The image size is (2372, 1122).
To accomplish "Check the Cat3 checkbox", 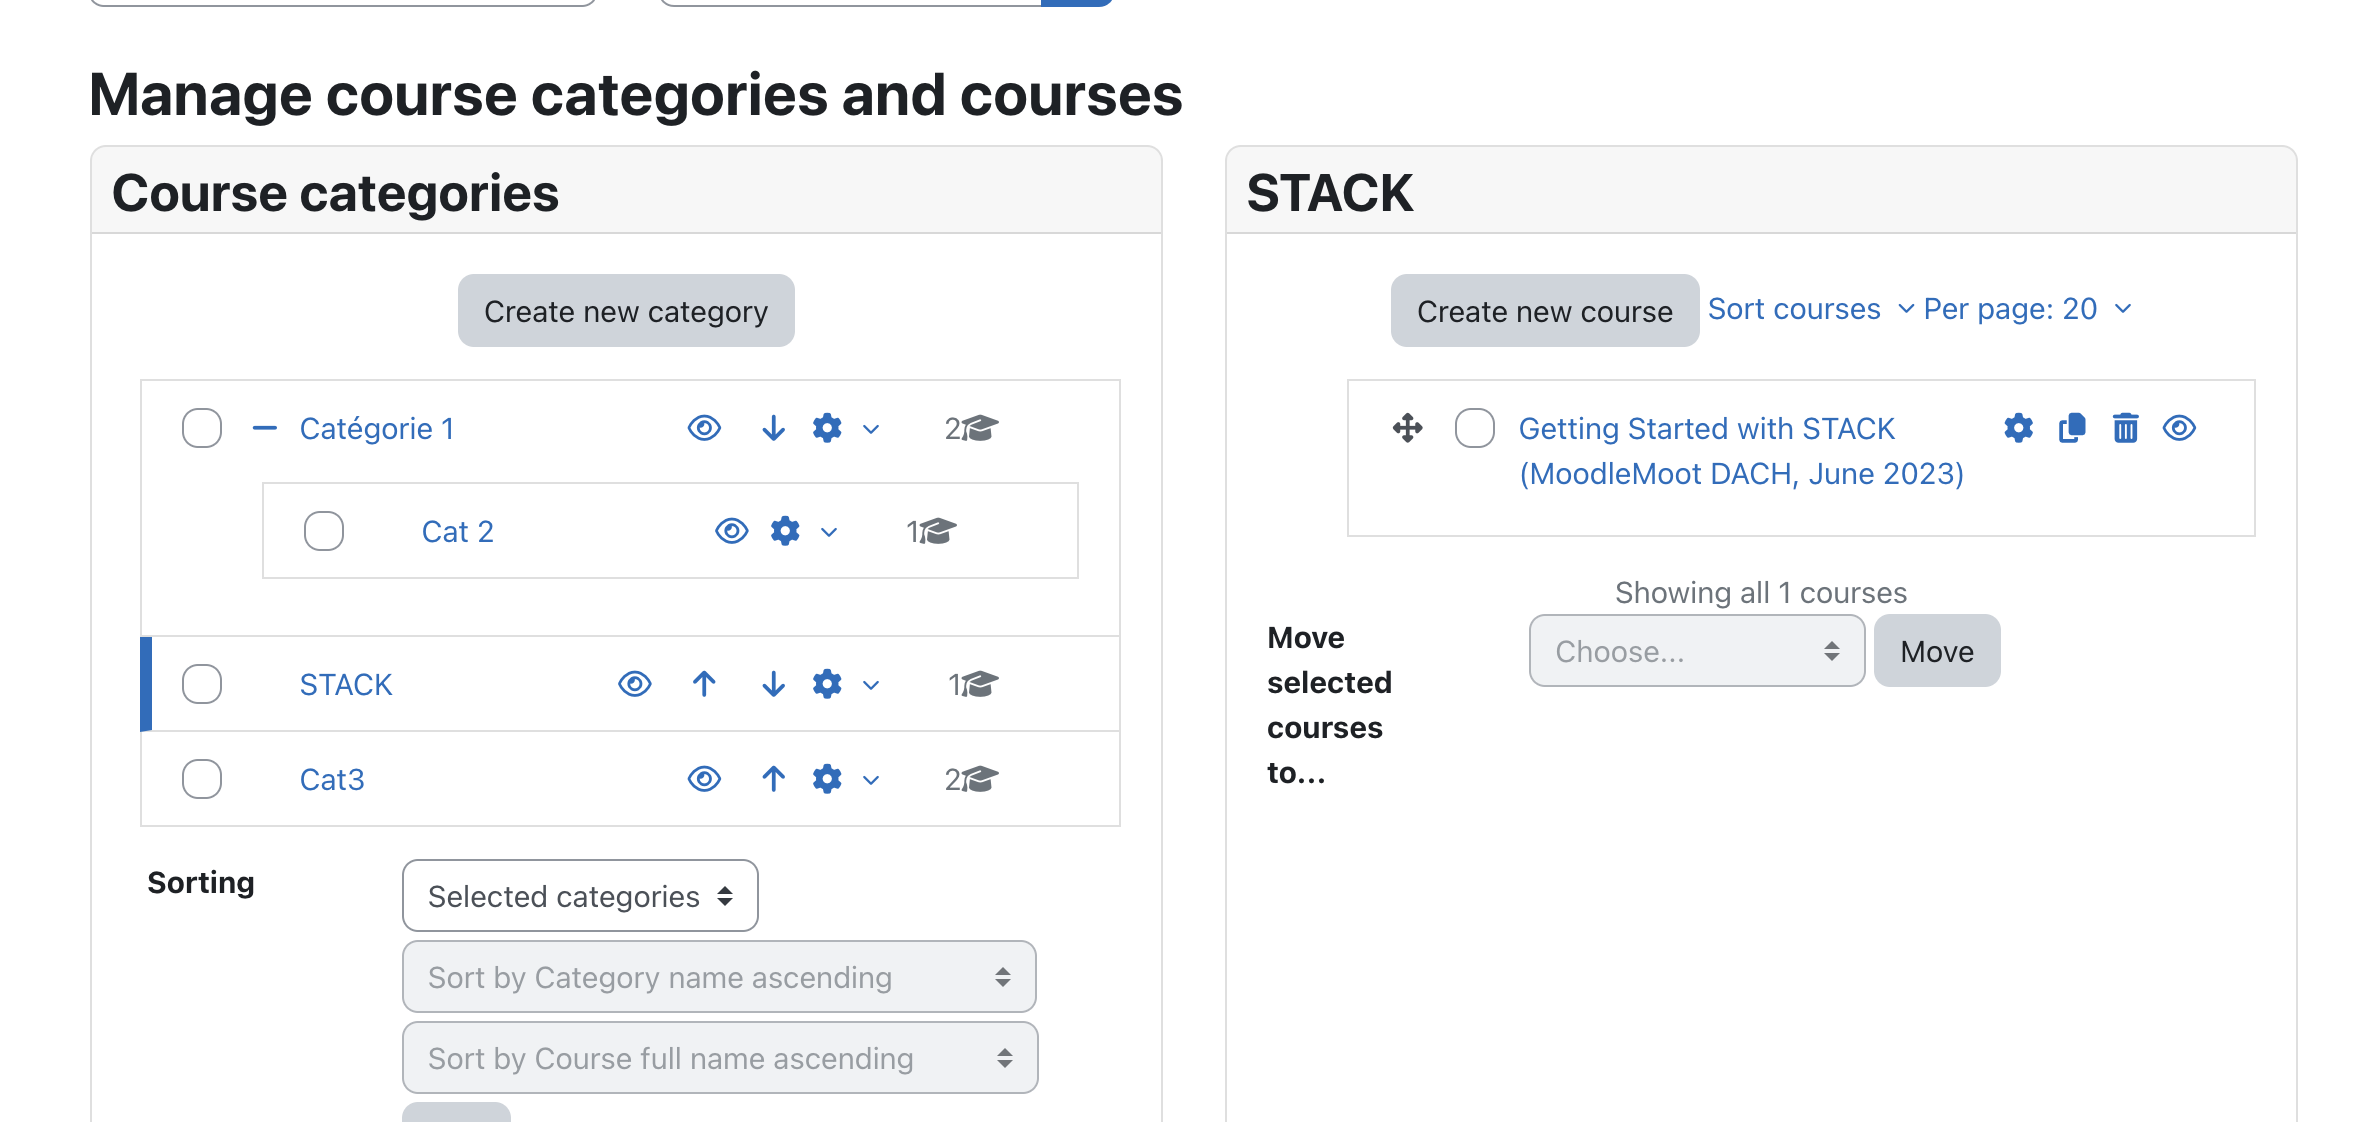I will (x=202, y=779).
